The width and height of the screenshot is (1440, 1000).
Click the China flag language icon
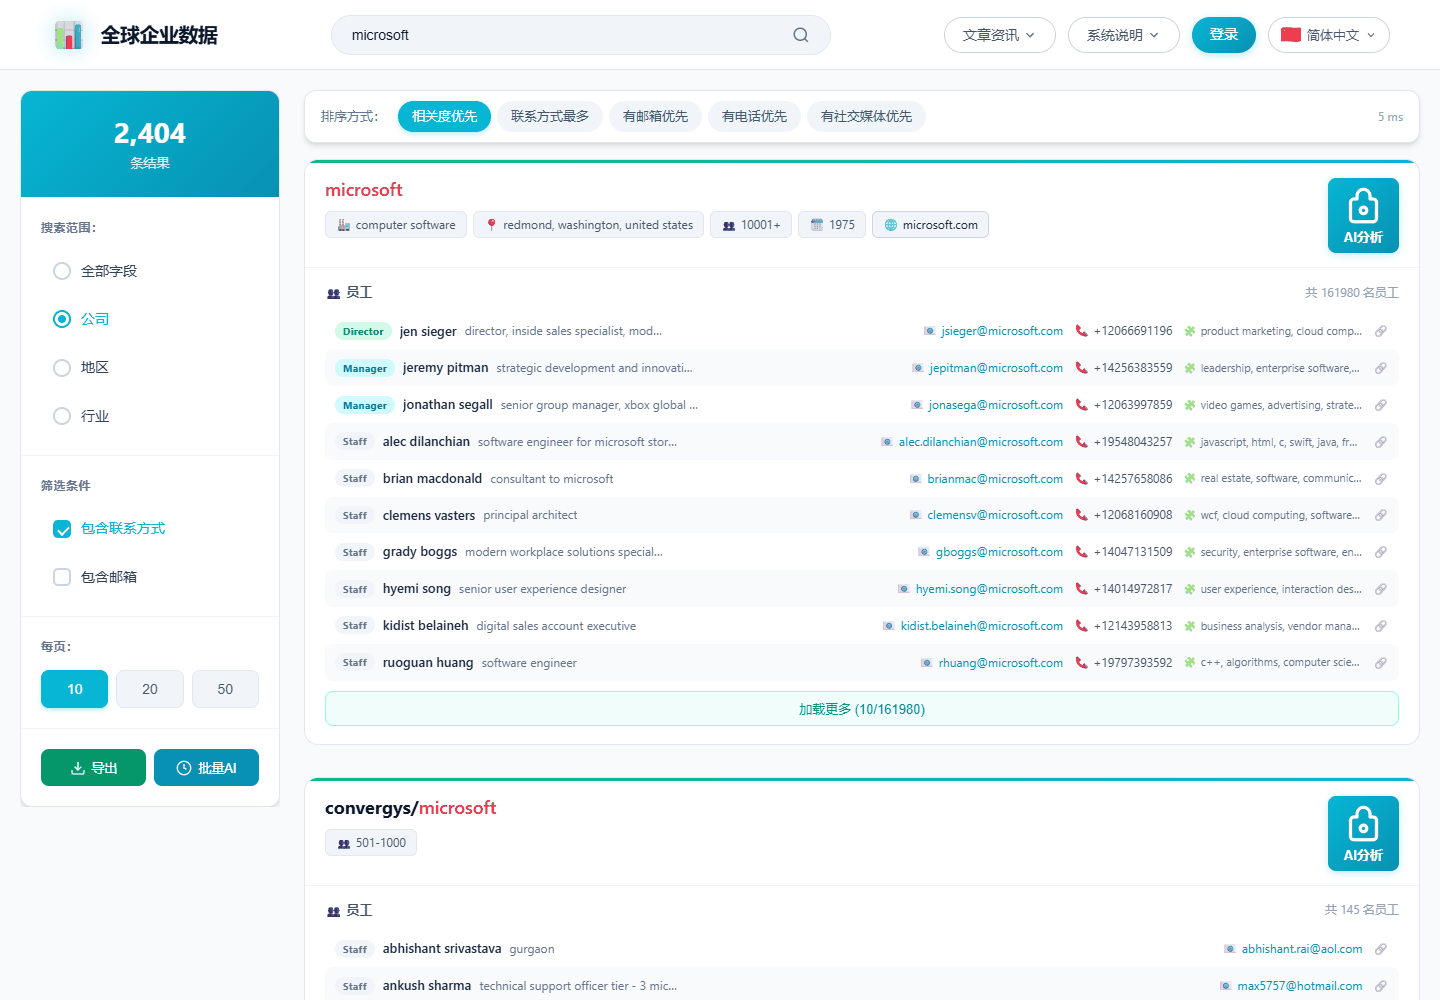(1291, 35)
